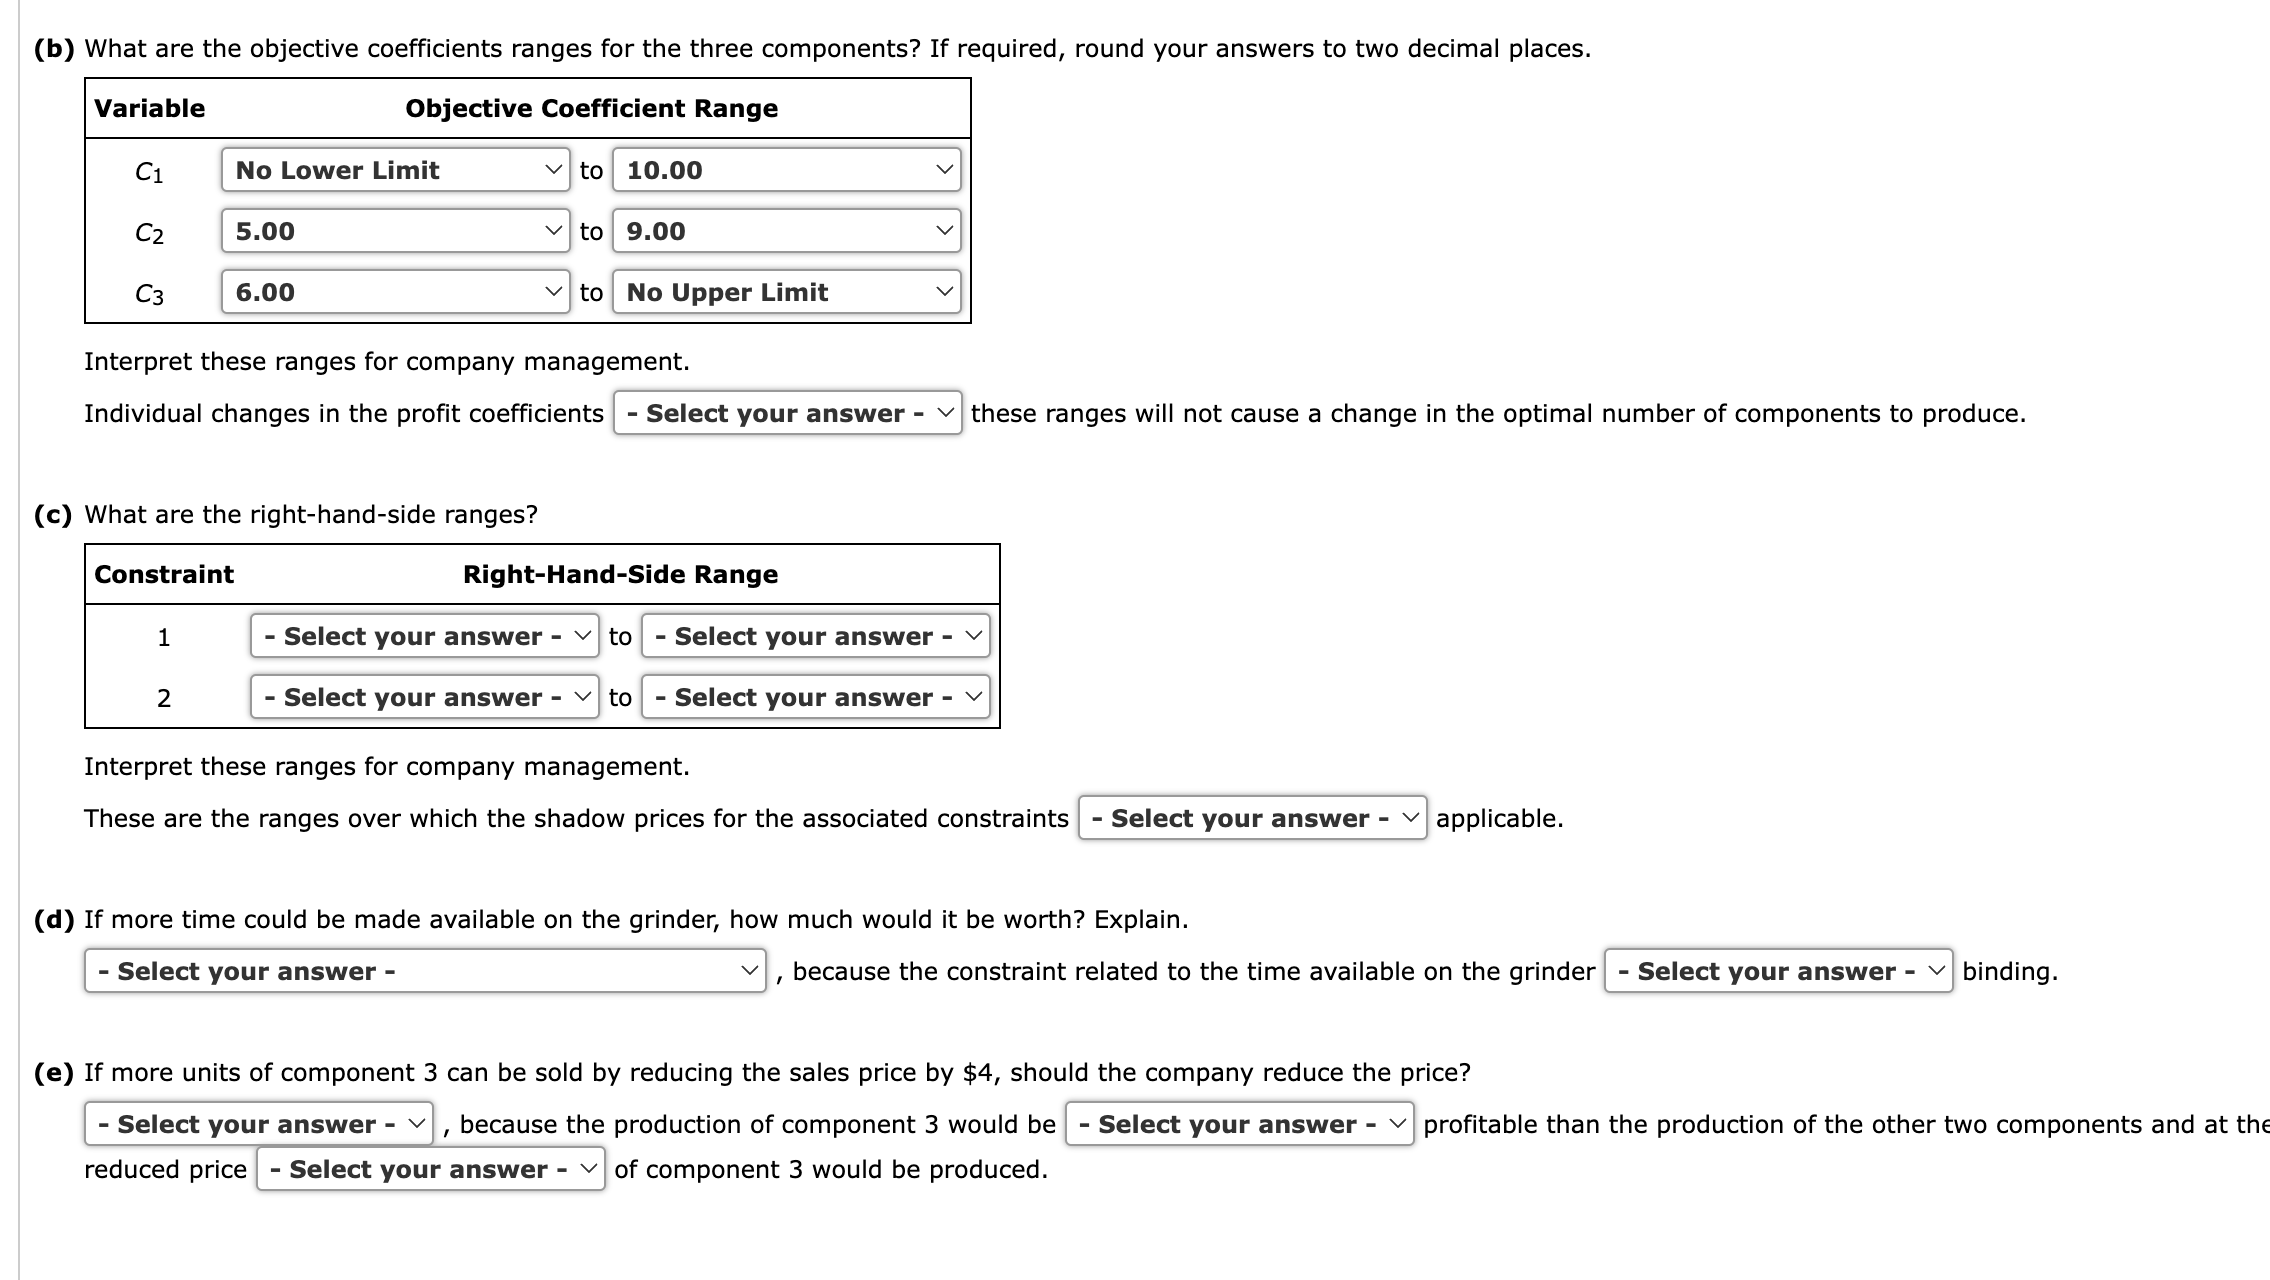Open Constraint 1 upper range answer dropdown

coord(816,636)
